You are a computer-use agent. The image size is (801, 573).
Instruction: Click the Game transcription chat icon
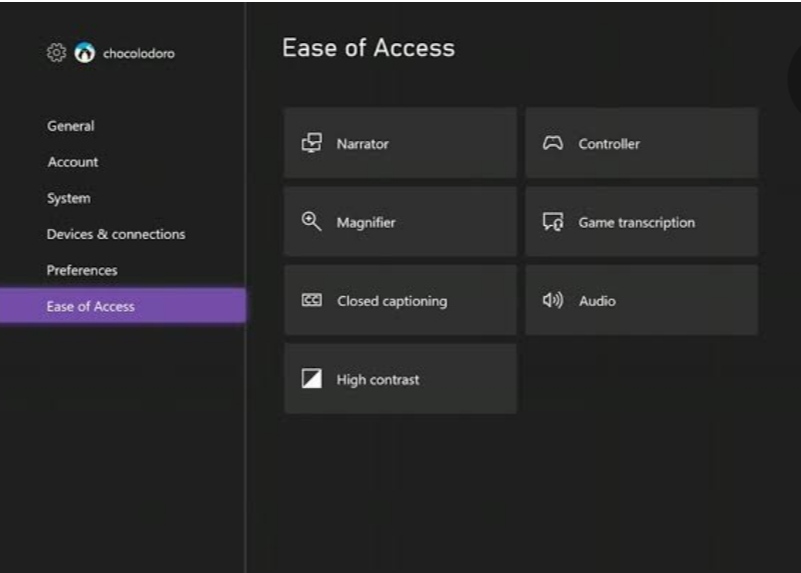tap(553, 222)
